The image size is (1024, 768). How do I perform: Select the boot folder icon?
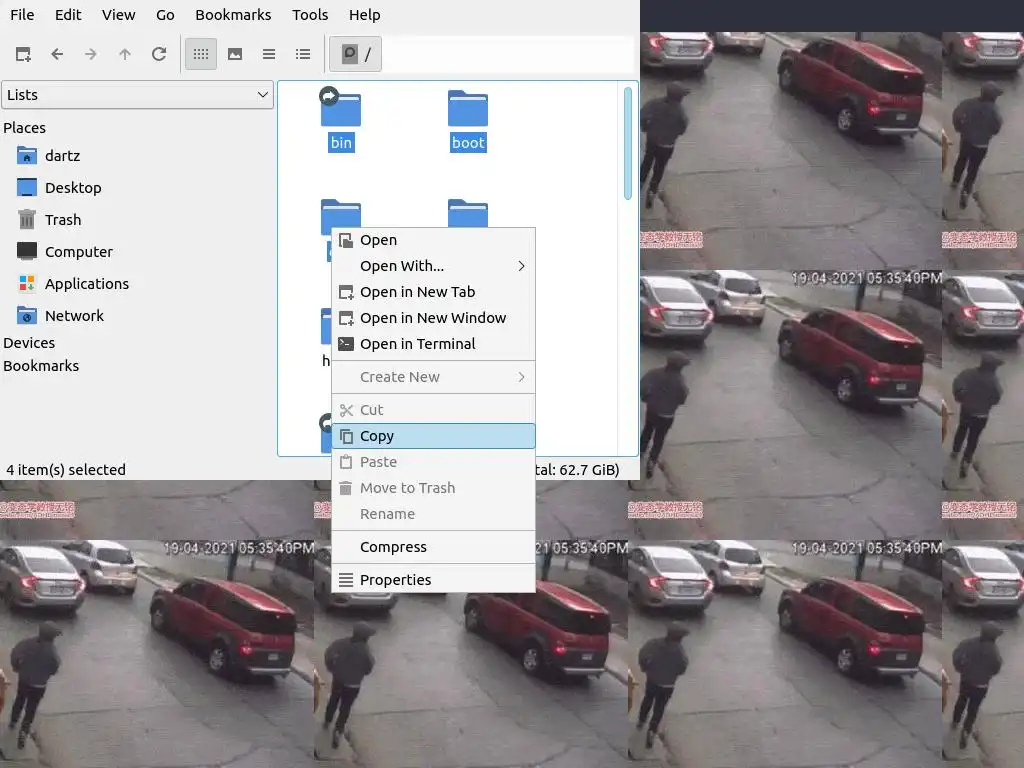(468, 108)
